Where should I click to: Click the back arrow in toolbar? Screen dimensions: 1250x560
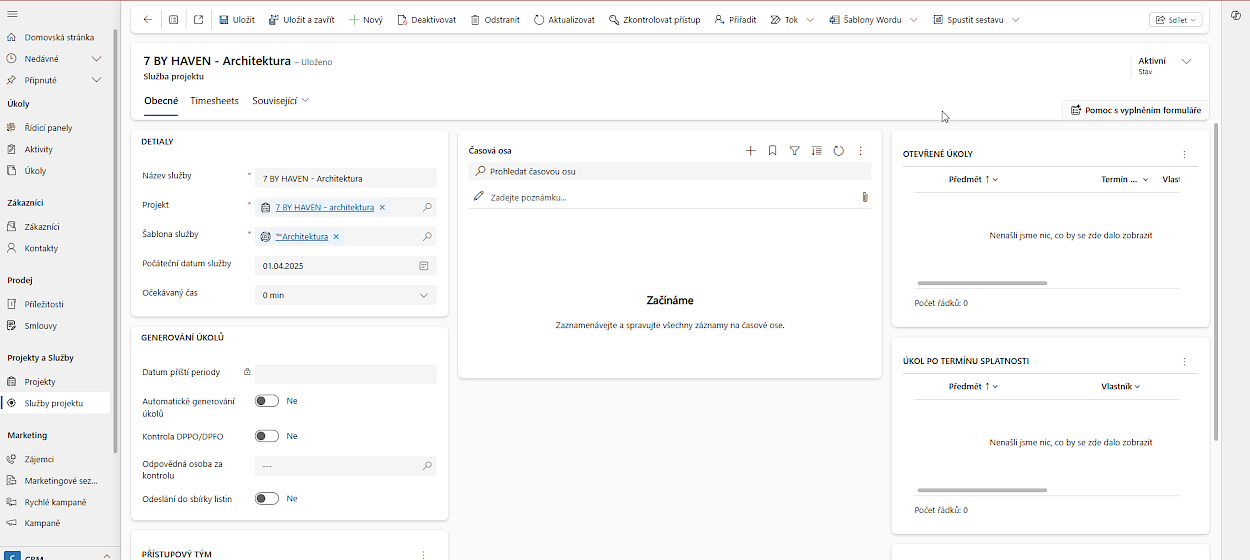point(148,20)
